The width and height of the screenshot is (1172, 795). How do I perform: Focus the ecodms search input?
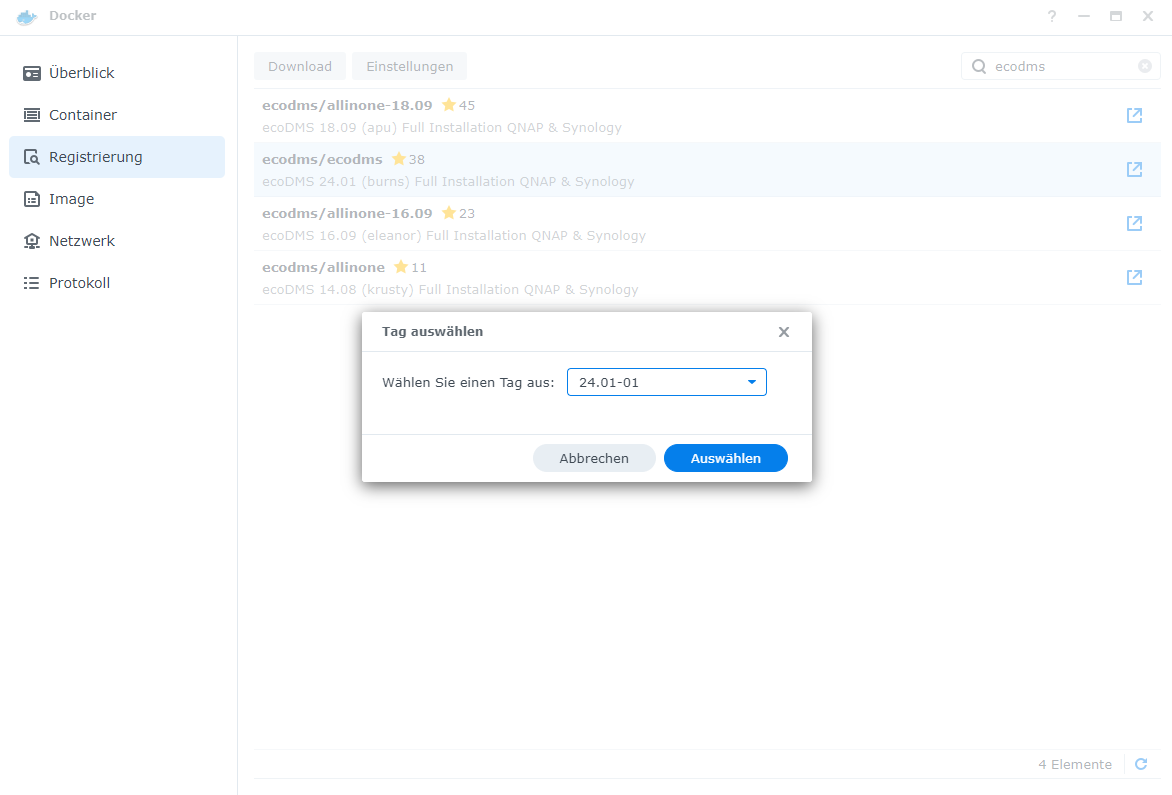coord(1061,66)
